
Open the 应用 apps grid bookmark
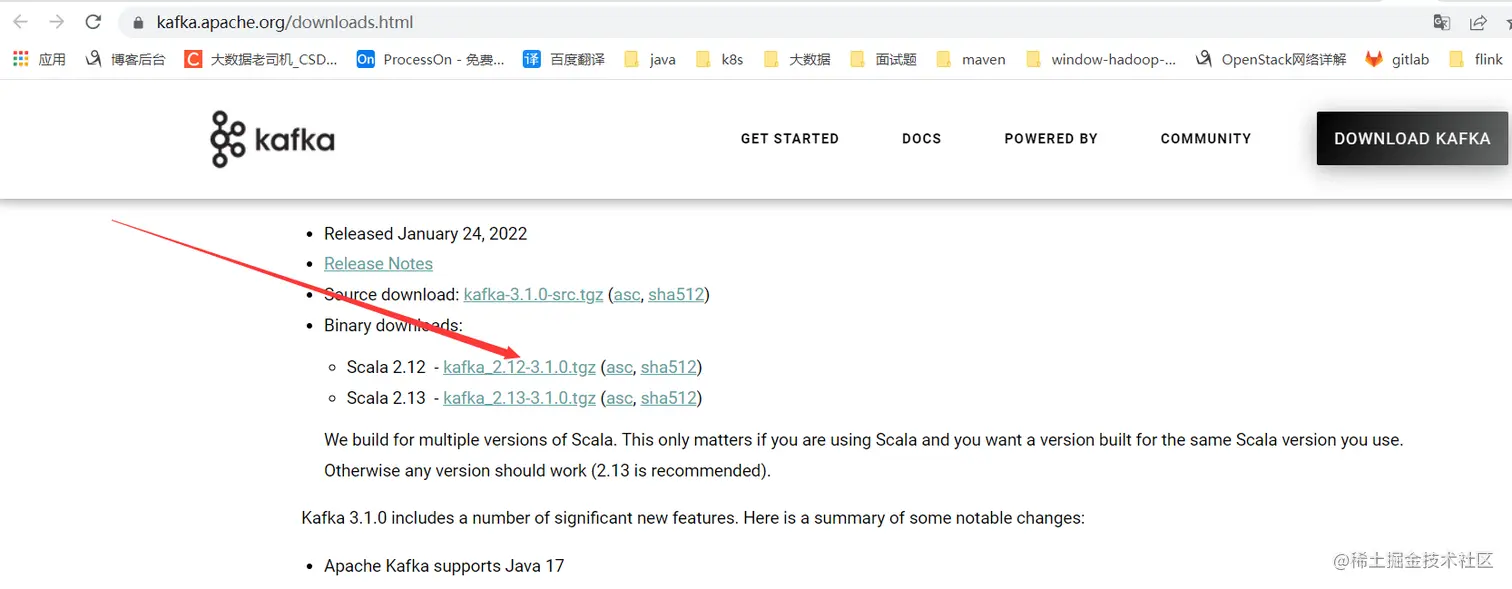(39, 59)
